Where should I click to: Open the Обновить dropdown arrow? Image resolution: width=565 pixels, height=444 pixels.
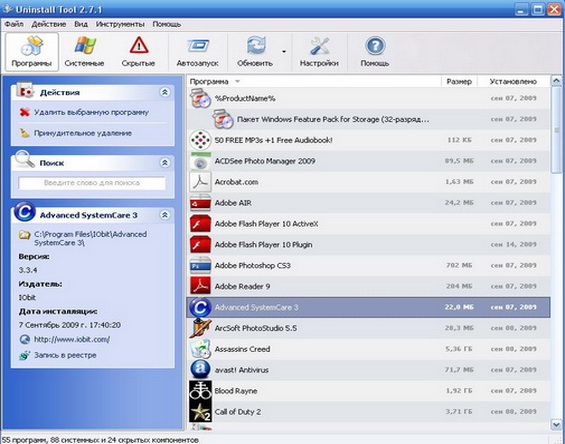[x=284, y=52]
